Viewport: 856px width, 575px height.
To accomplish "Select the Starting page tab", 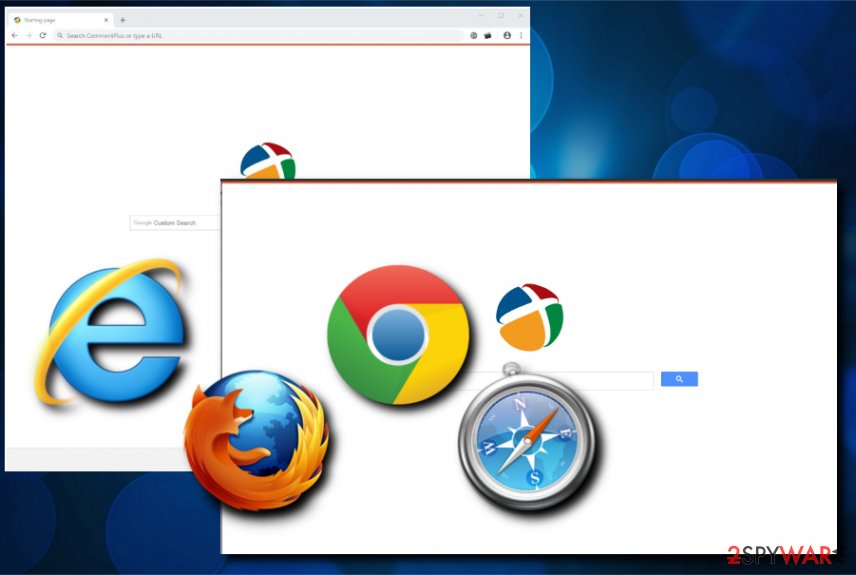I will tap(61, 20).
